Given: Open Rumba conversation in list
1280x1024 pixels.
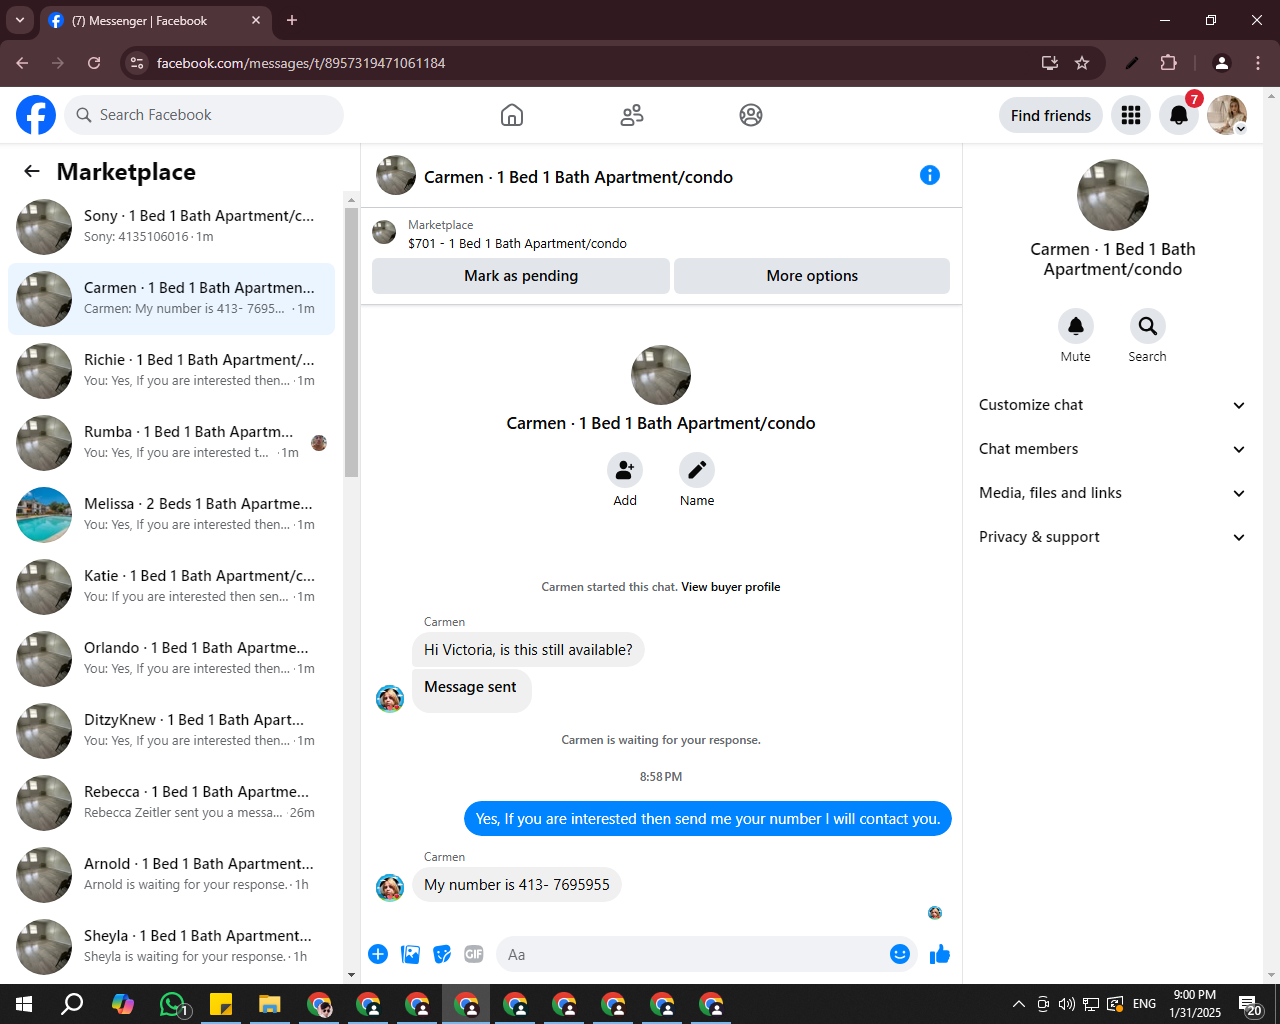Looking at the screenshot, I should [171, 443].
